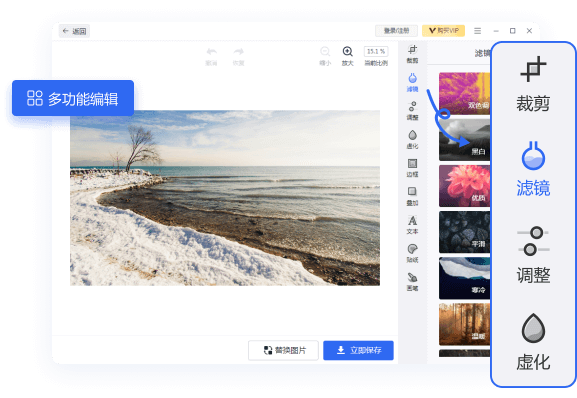
Task: Apply the pink flower filter thumbnail
Action: pyautogui.click(x=464, y=186)
